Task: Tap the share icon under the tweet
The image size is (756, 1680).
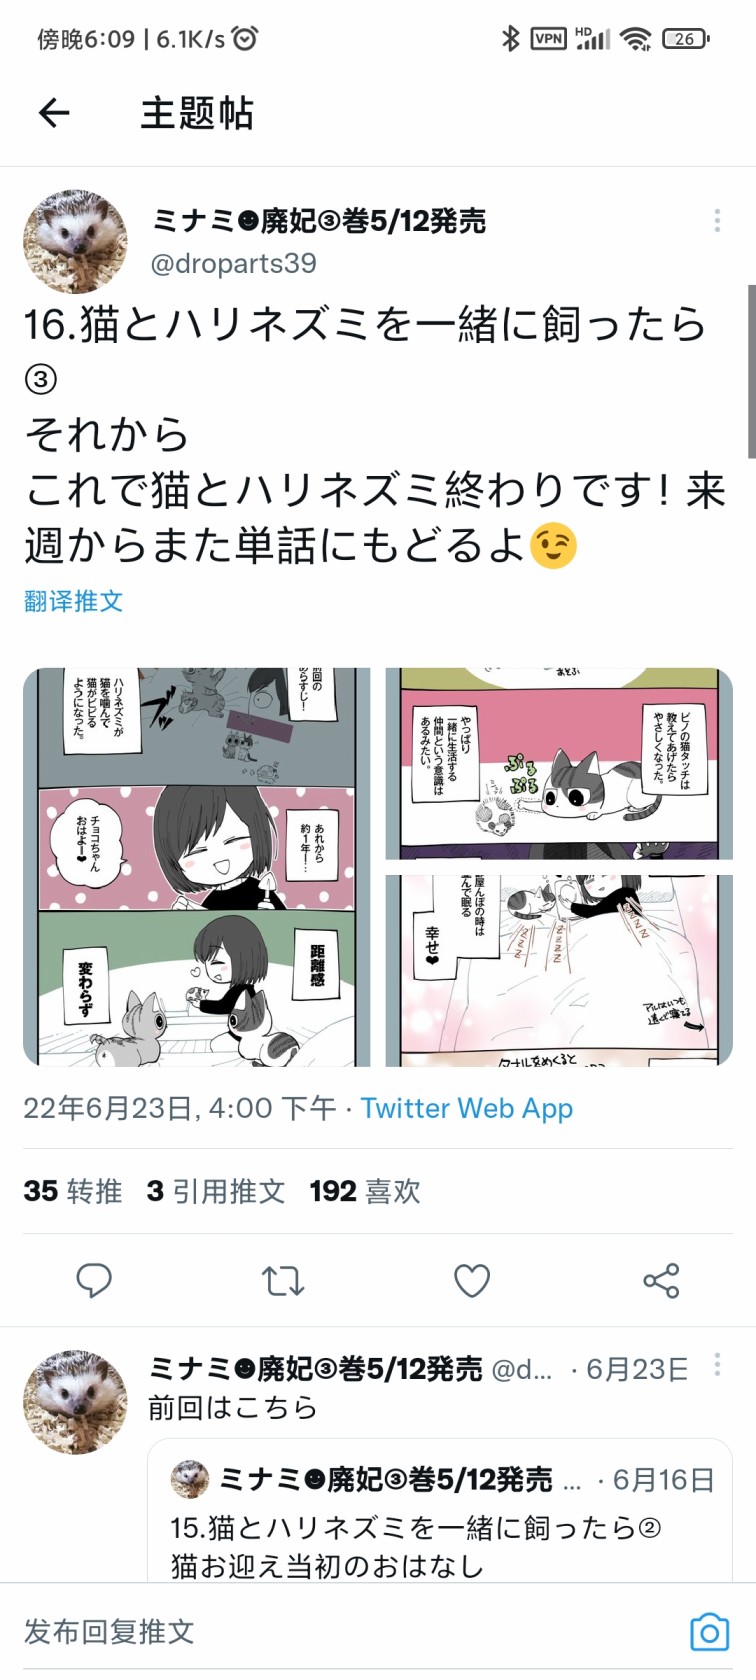Action: point(661,1280)
